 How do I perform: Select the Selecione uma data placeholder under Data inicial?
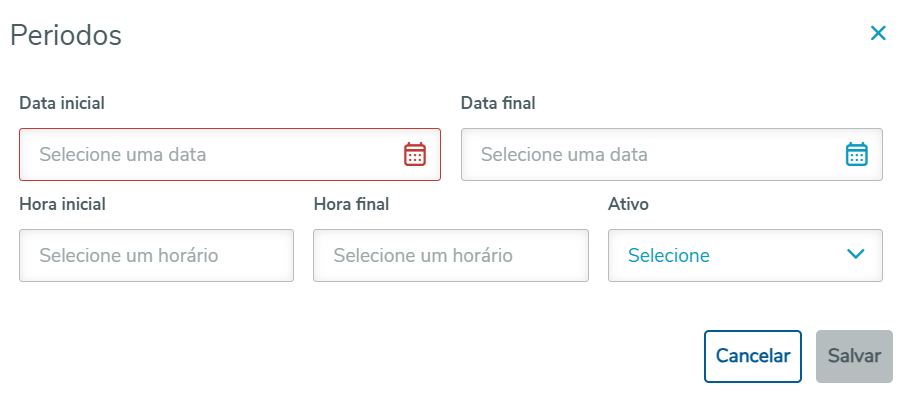point(123,155)
